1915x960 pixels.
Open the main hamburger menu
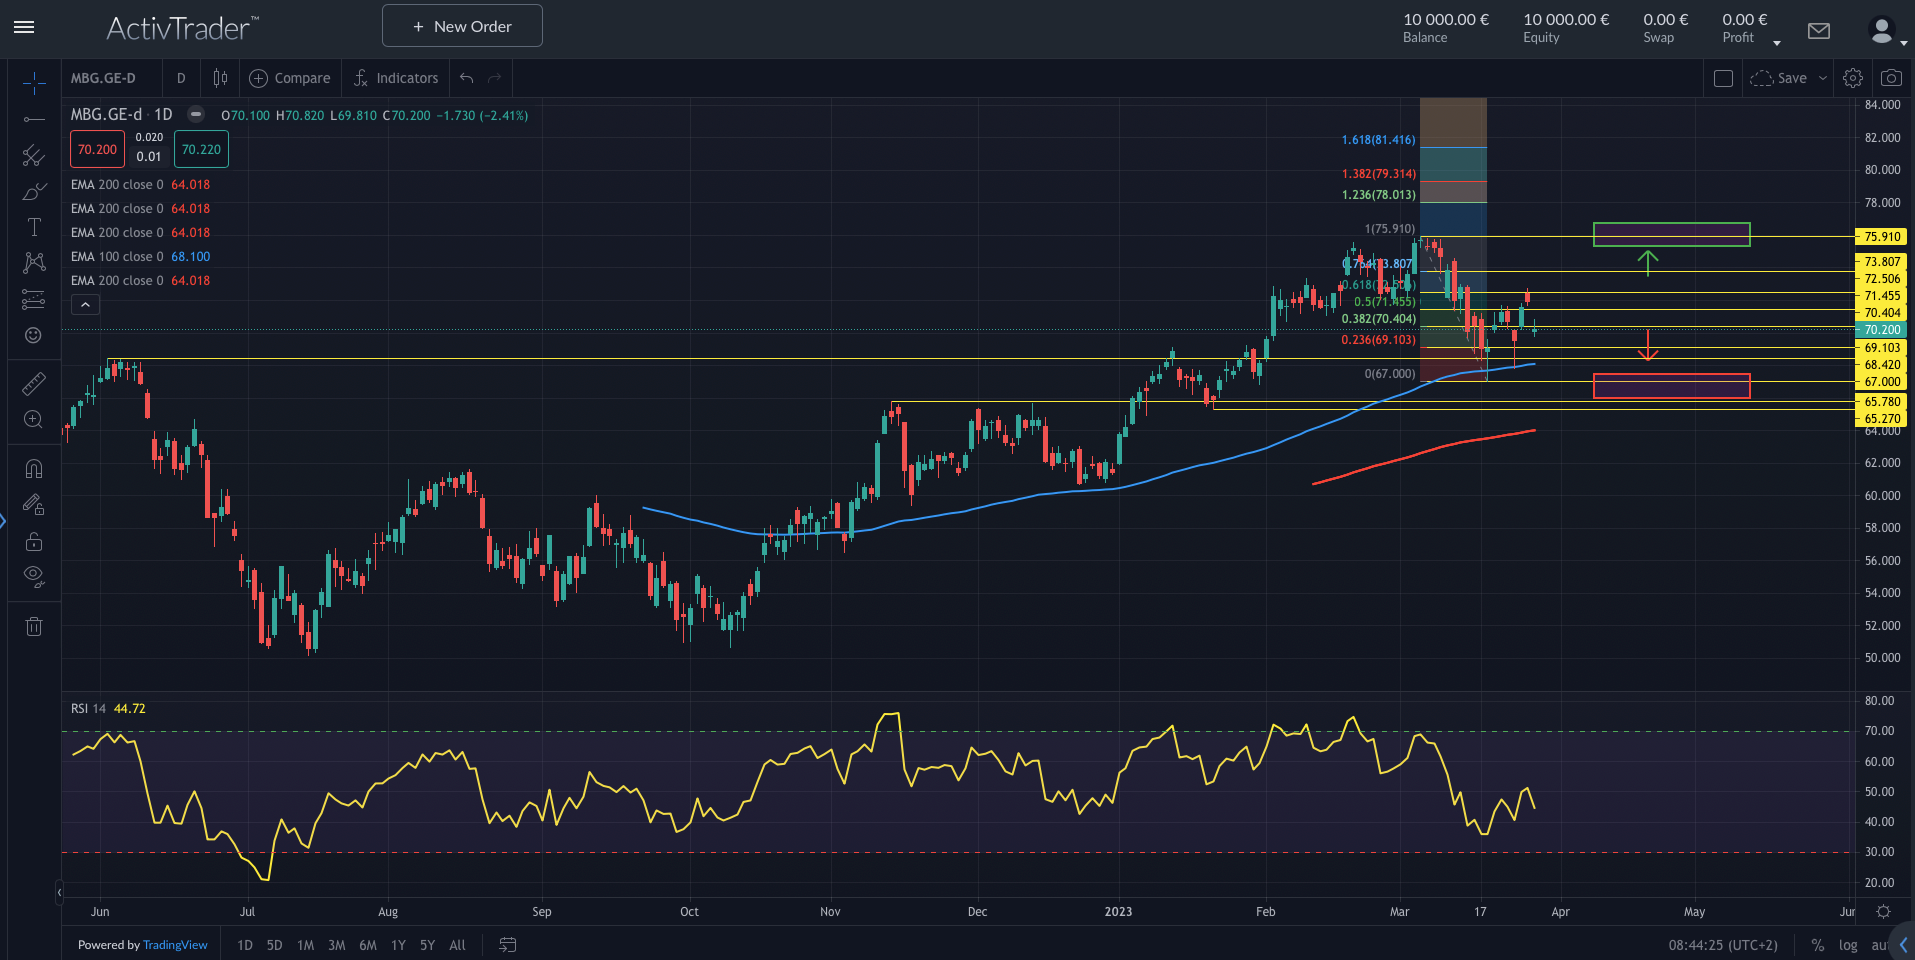(x=24, y=27)
